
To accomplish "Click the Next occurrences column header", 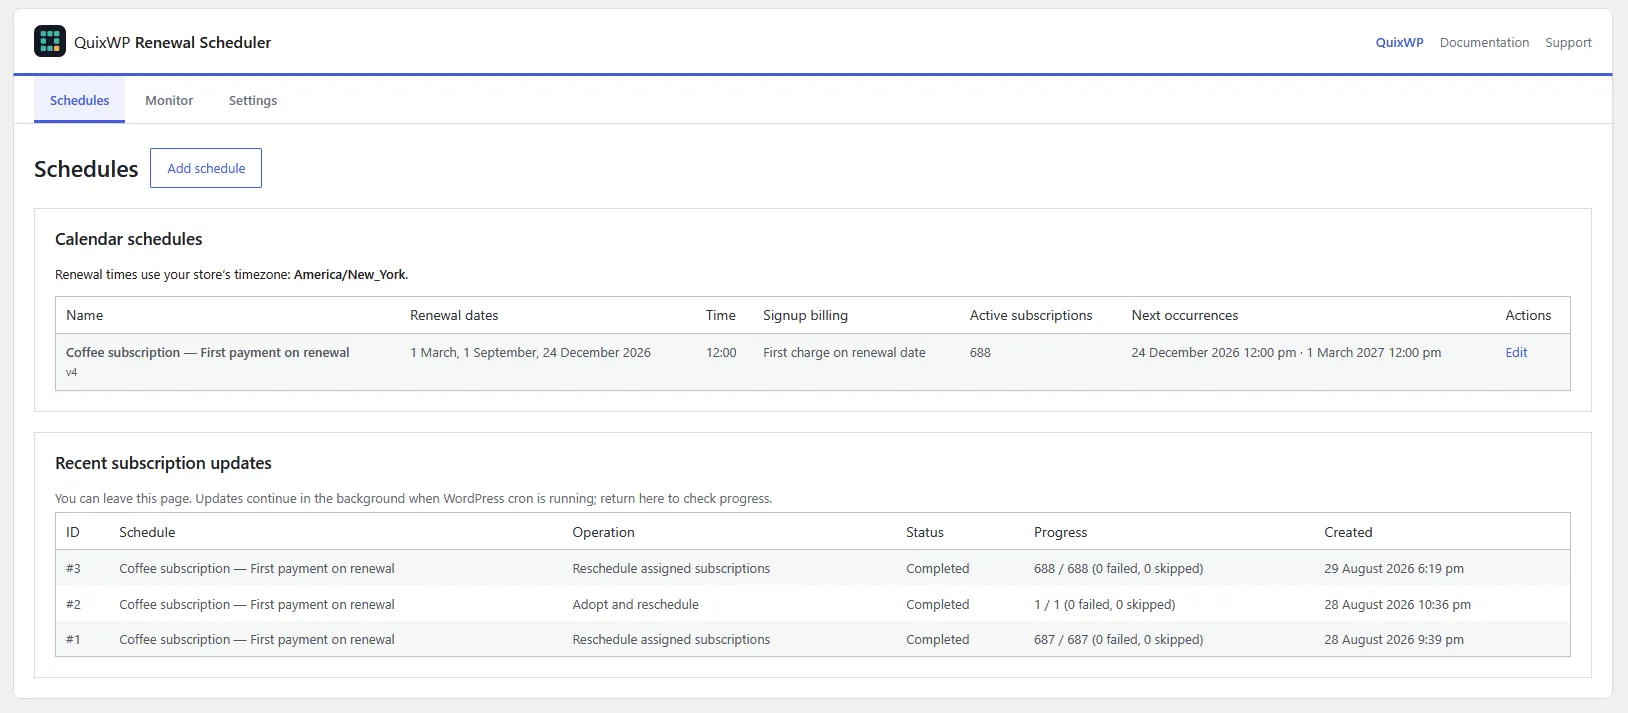I will point(1185,315).
